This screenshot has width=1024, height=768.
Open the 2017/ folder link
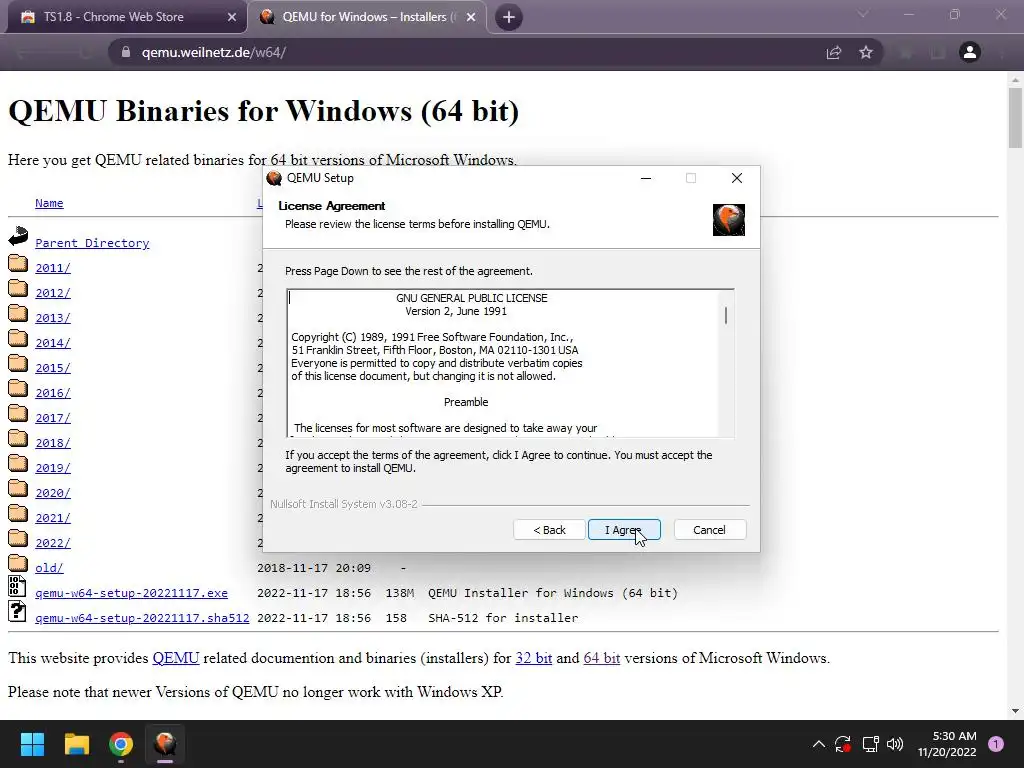click(x=53, y=418)
